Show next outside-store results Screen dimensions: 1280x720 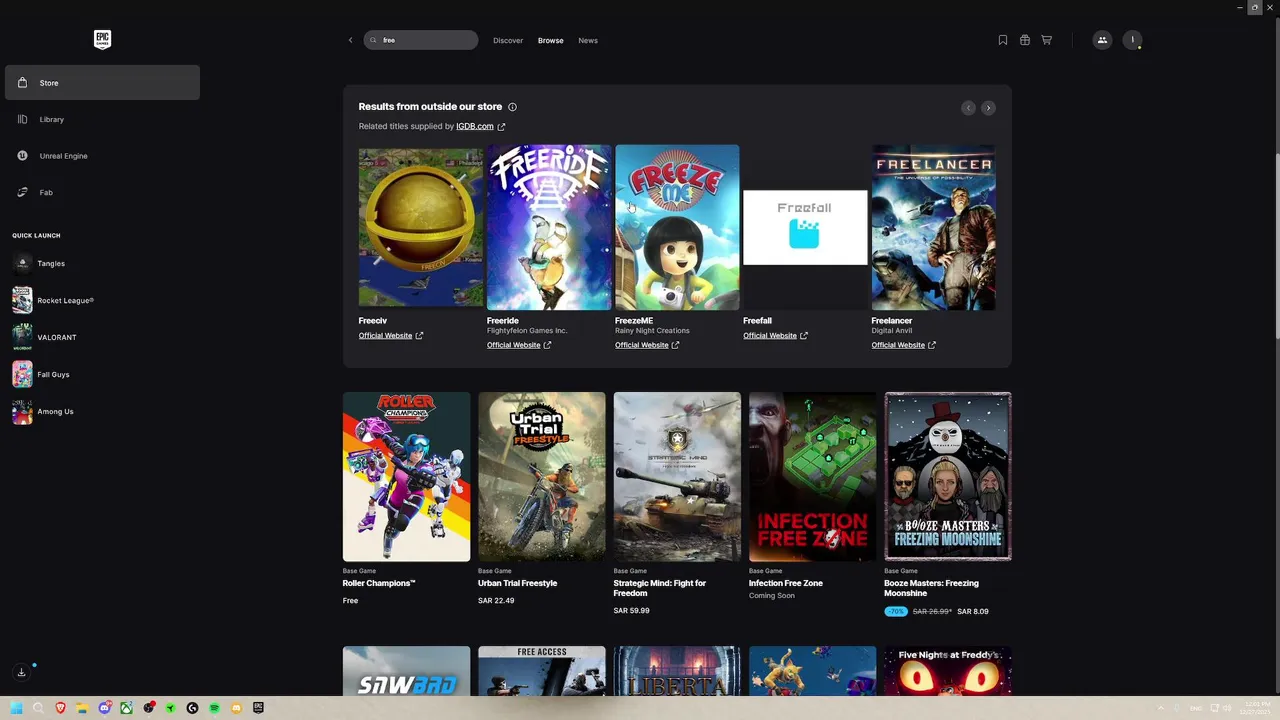pyautogui.click(x=988, y=107)
